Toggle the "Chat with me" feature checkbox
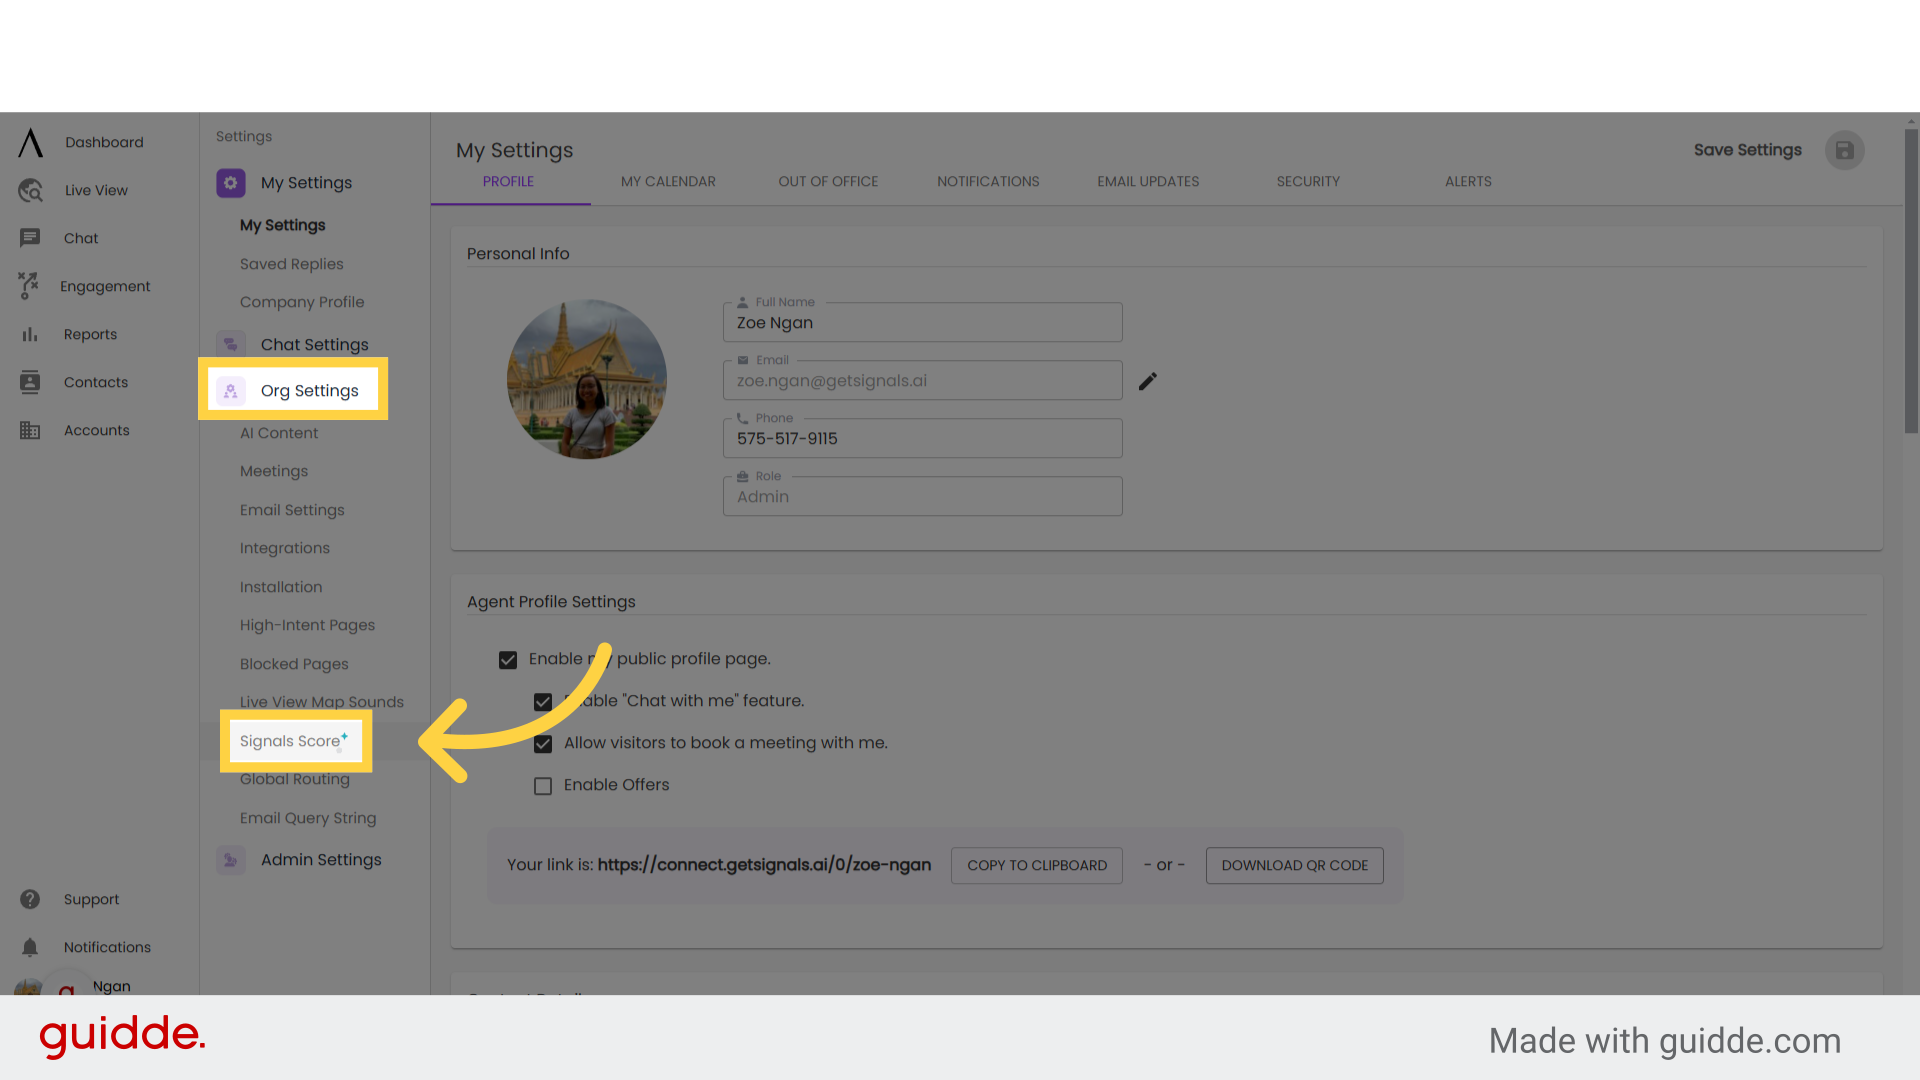The image size is (1920, 1080). [543, 702]
